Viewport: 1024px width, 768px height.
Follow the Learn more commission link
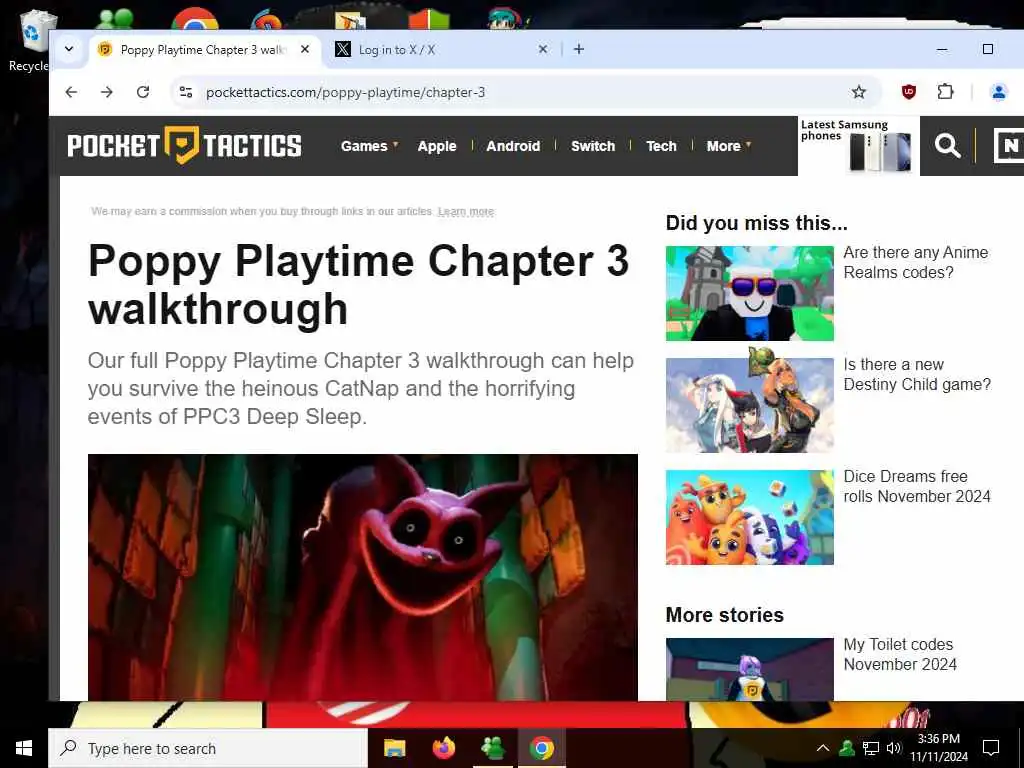(x=466, y=212)
